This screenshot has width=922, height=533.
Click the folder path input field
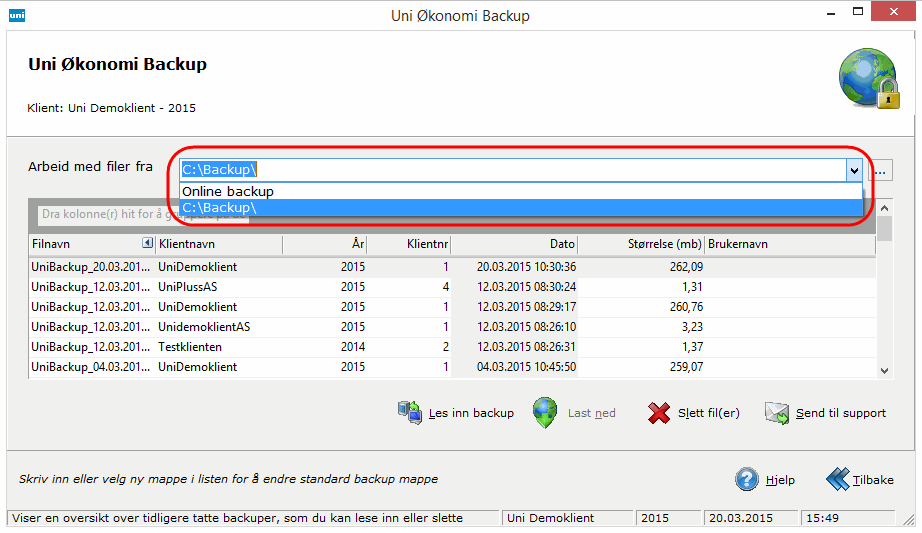point(510,170)
